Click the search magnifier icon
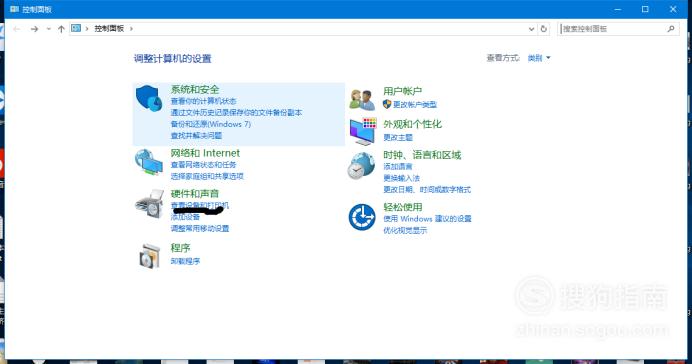Screen dimensions: 692x364 (x=671, y=29)
